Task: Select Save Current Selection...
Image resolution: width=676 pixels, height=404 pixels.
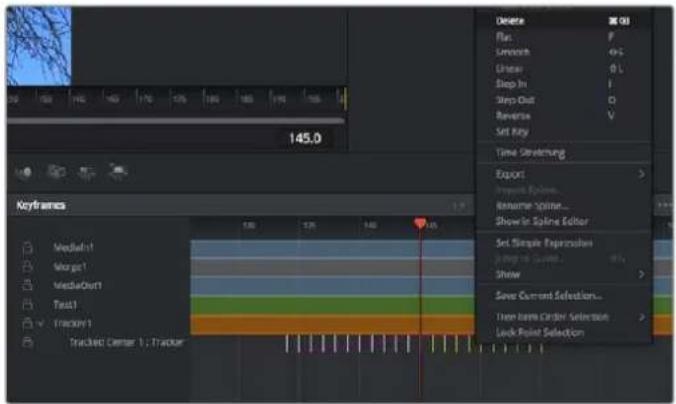Action: (x=548, y=296)
